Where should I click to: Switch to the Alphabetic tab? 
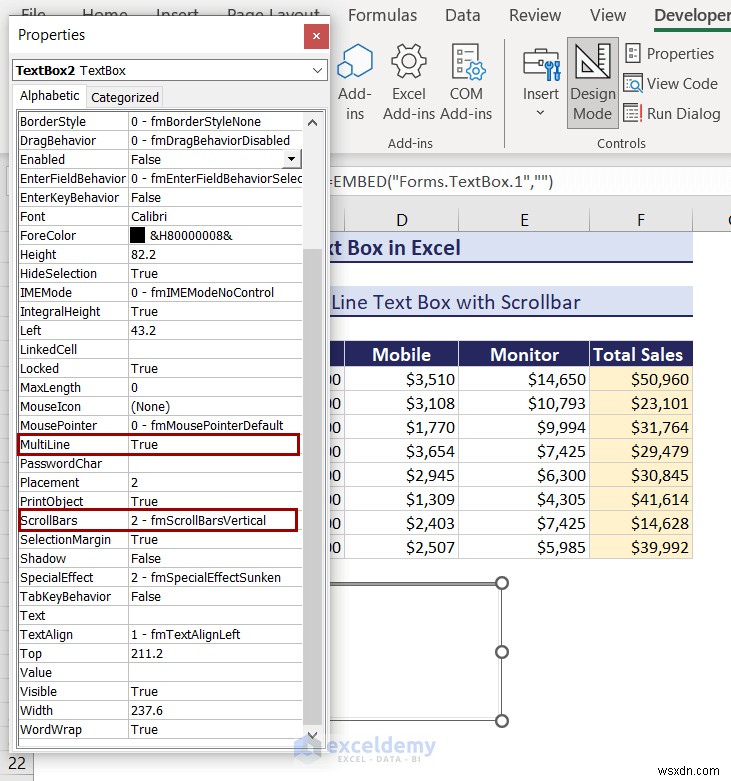point(49,96)
